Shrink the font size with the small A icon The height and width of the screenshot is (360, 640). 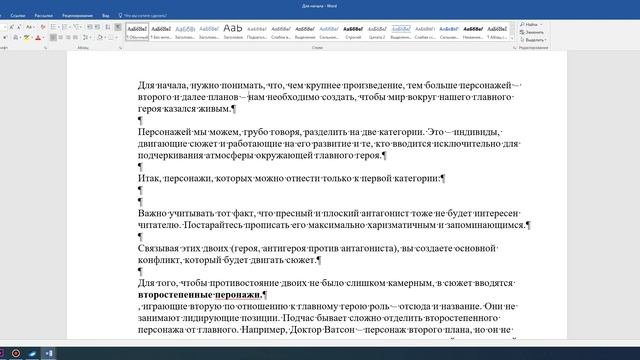point(19,27)
